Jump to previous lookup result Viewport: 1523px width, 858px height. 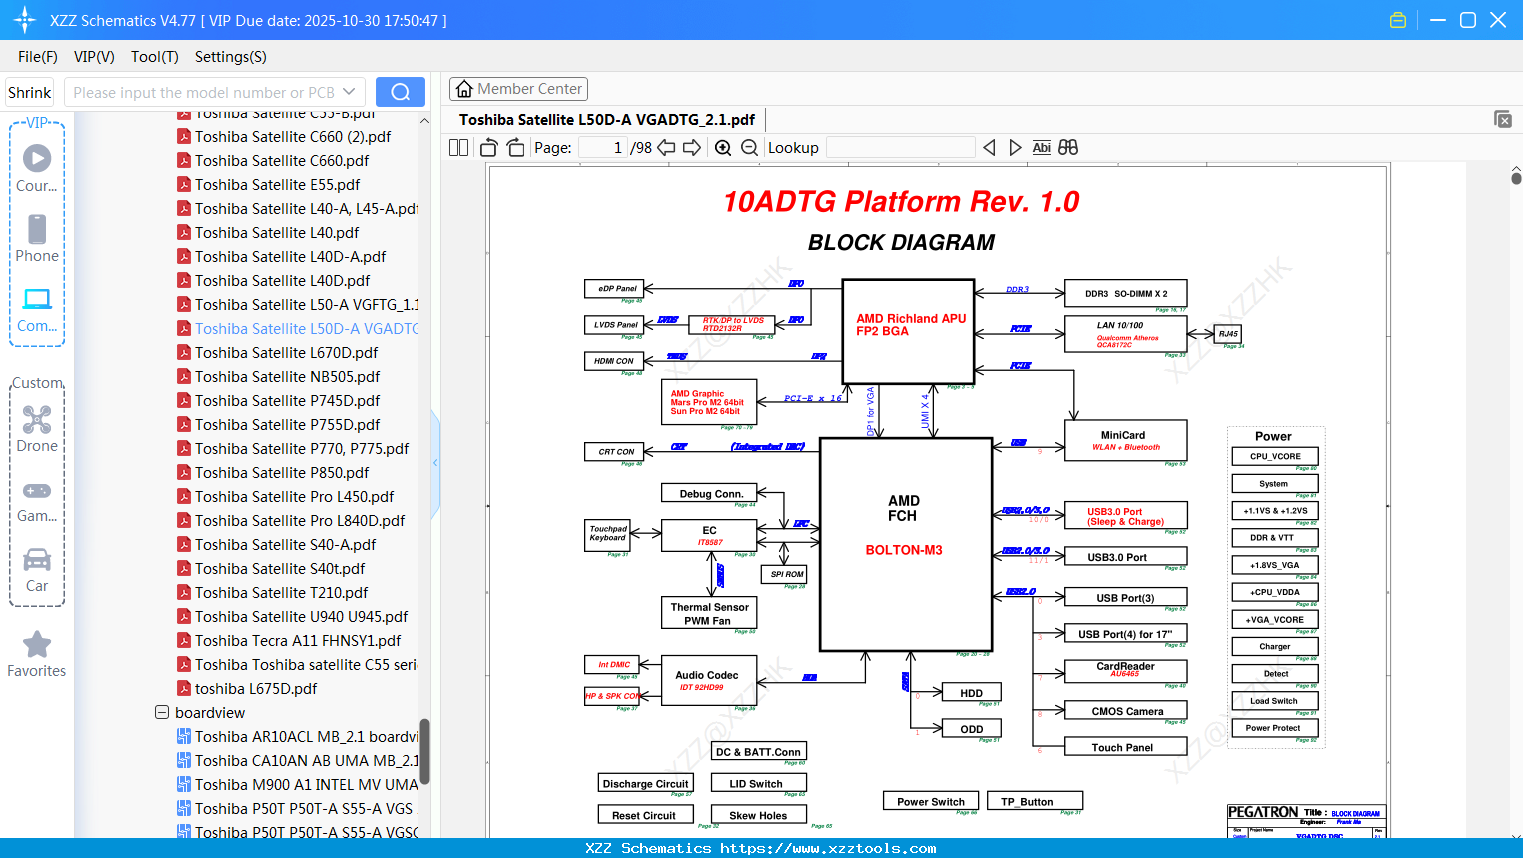click(989, 147)
